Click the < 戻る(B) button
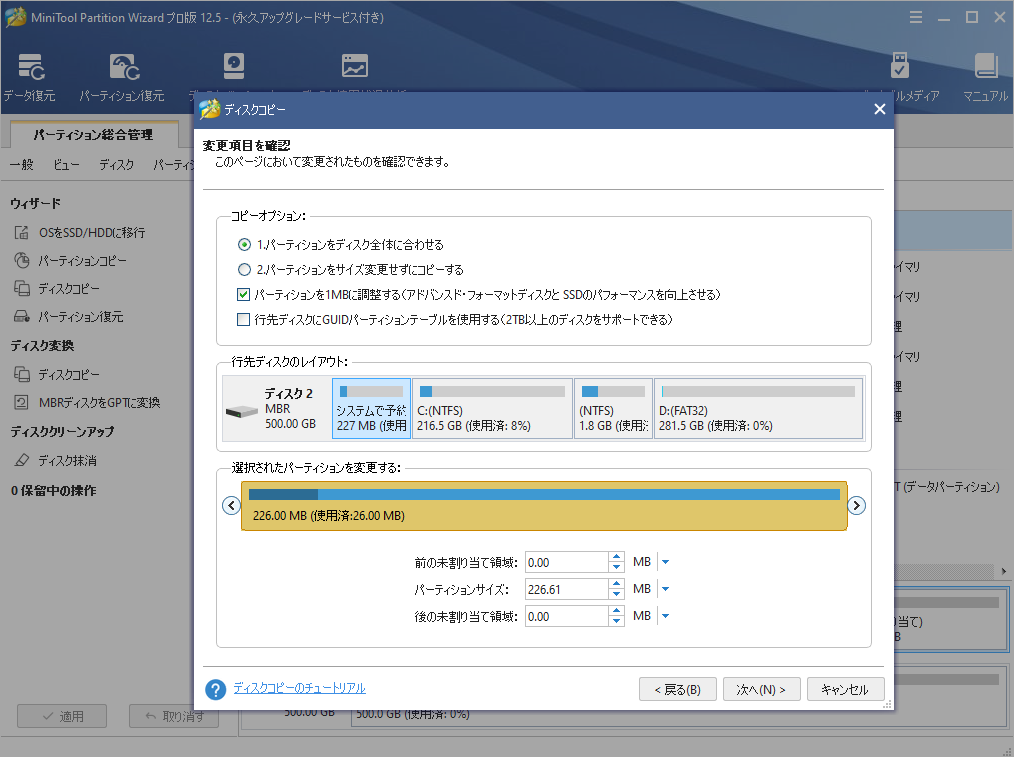Screen dimensions: 1014x757 (678, 689)
